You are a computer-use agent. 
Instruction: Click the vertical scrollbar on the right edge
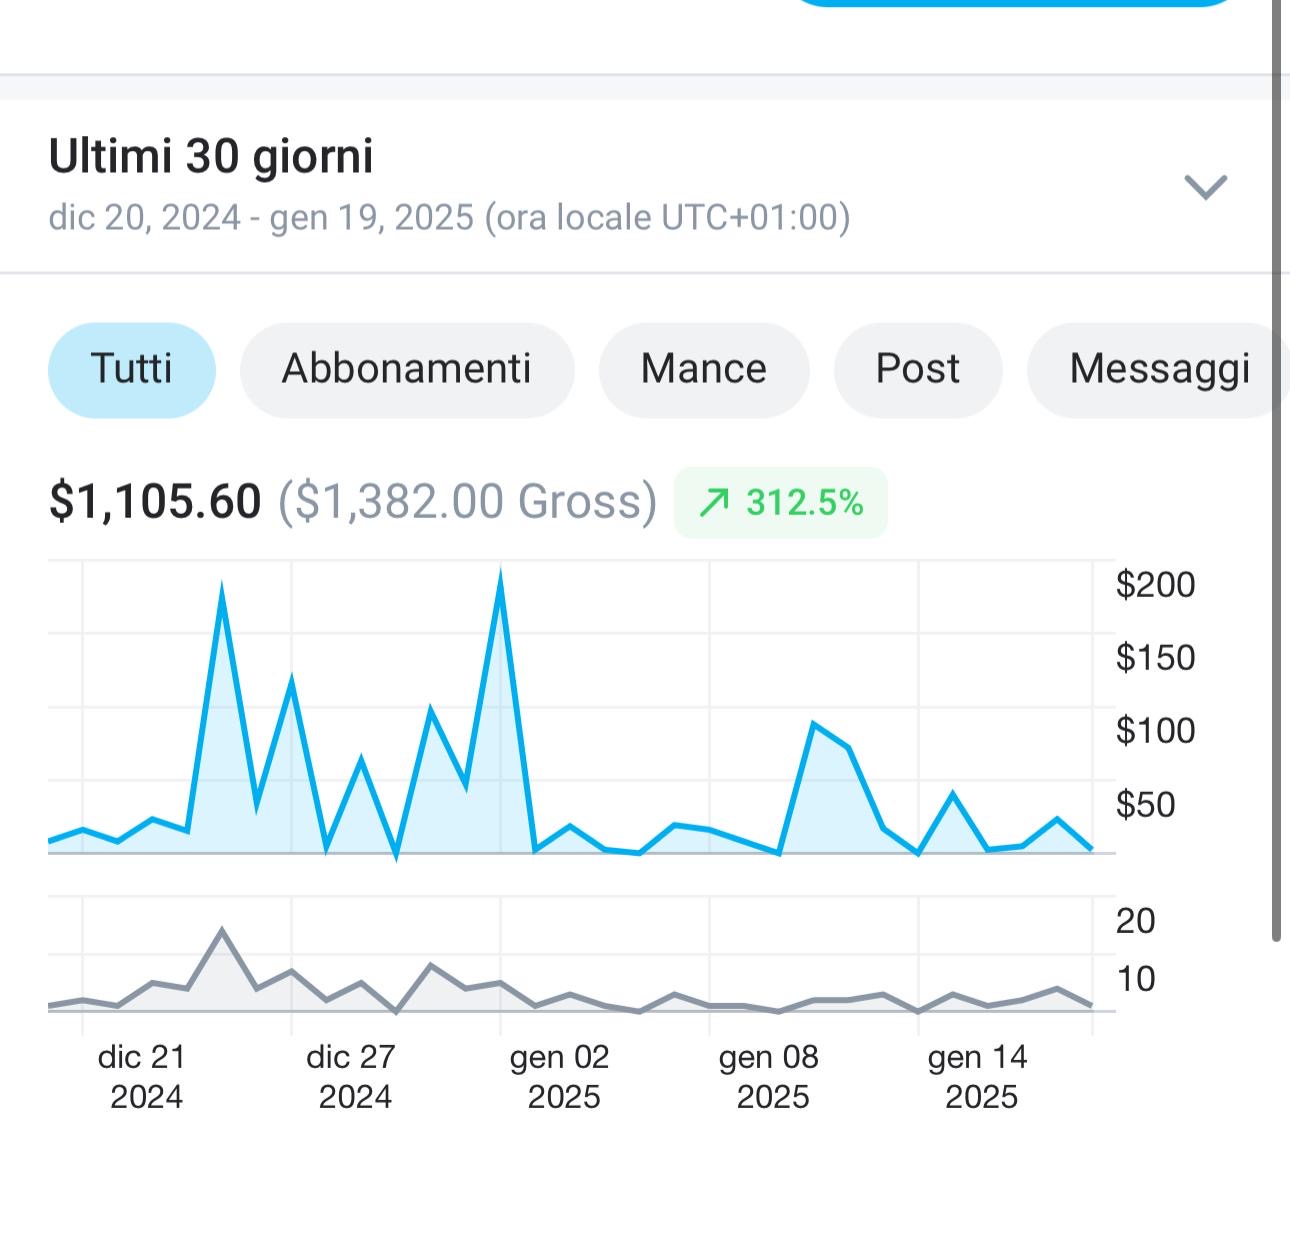[1276, 470]
